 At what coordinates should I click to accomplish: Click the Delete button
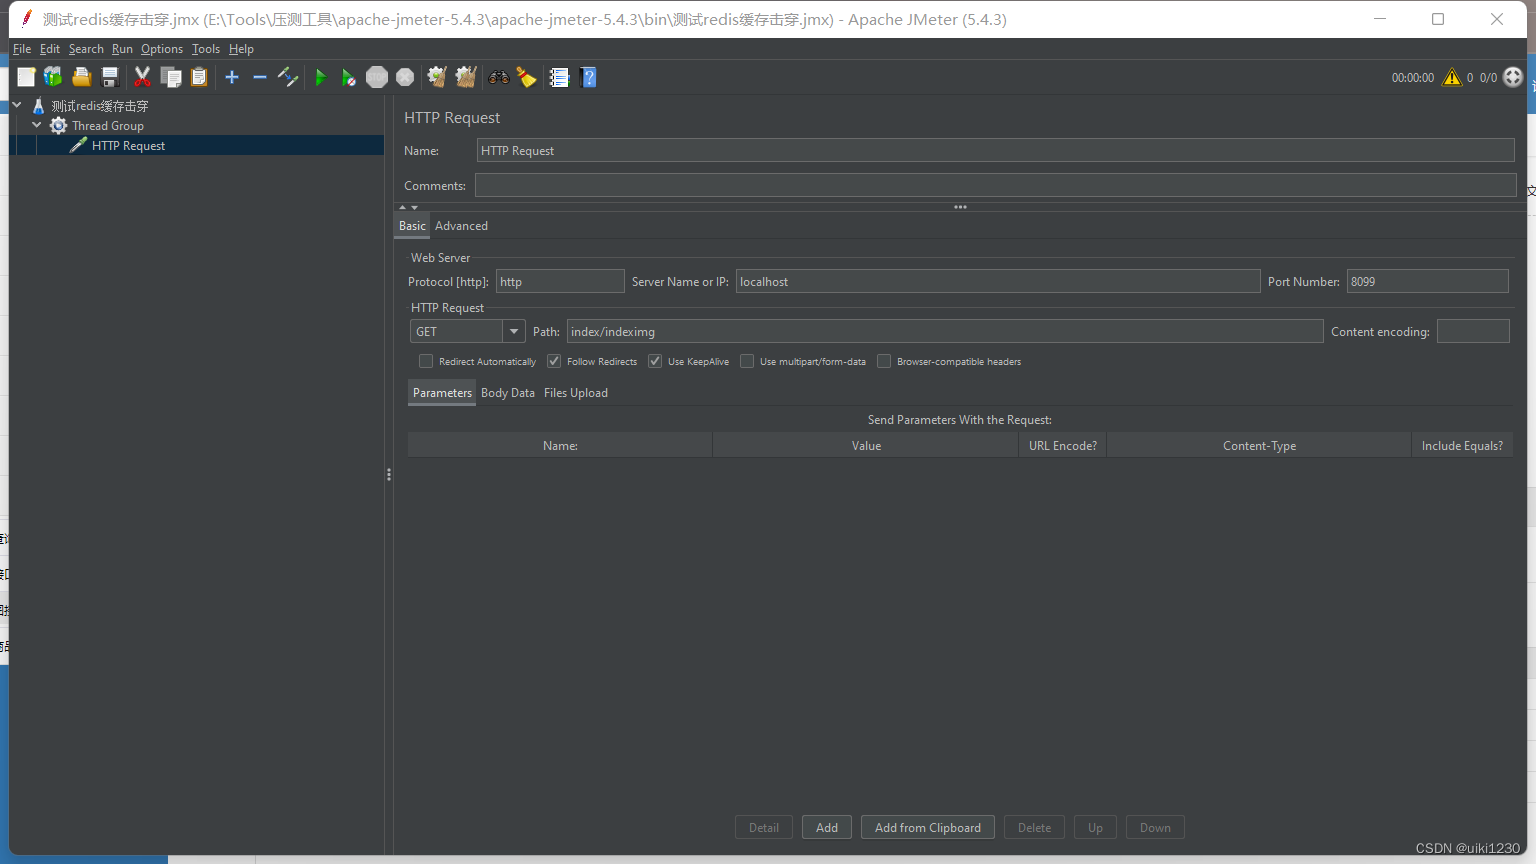click(x=1034, y=827)
